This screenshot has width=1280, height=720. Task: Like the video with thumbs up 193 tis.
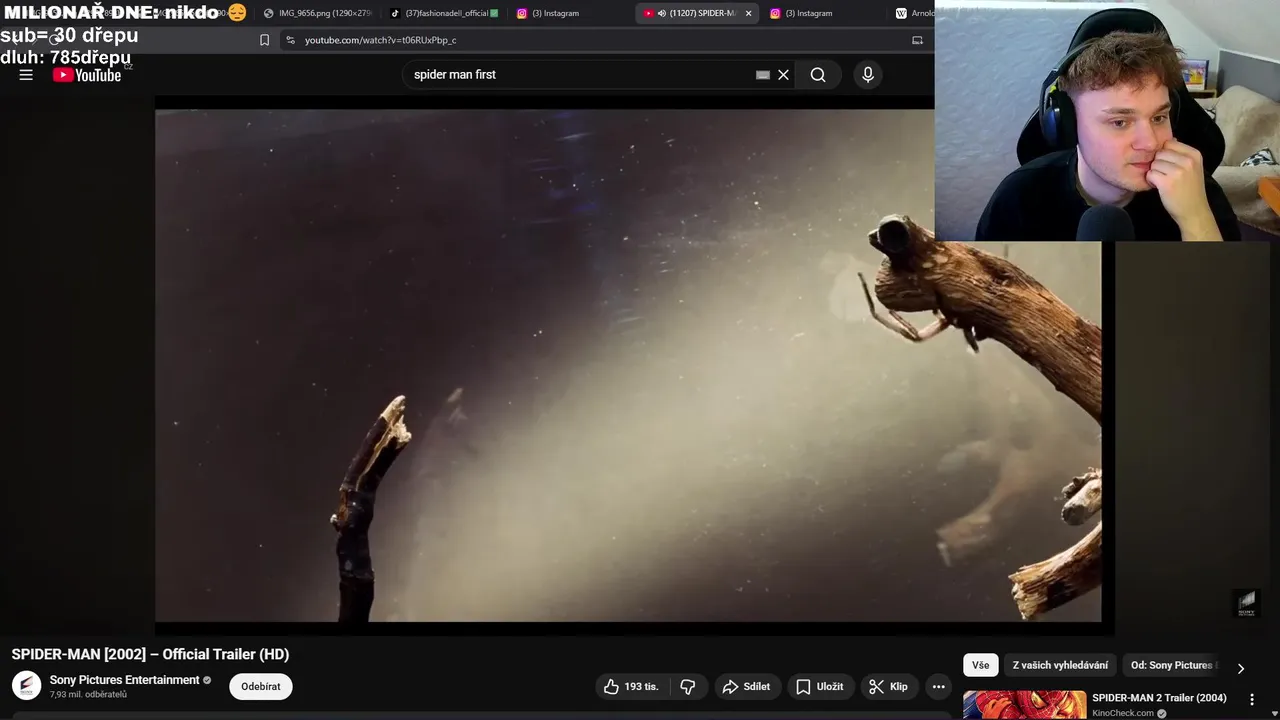[x=632, y=686]
